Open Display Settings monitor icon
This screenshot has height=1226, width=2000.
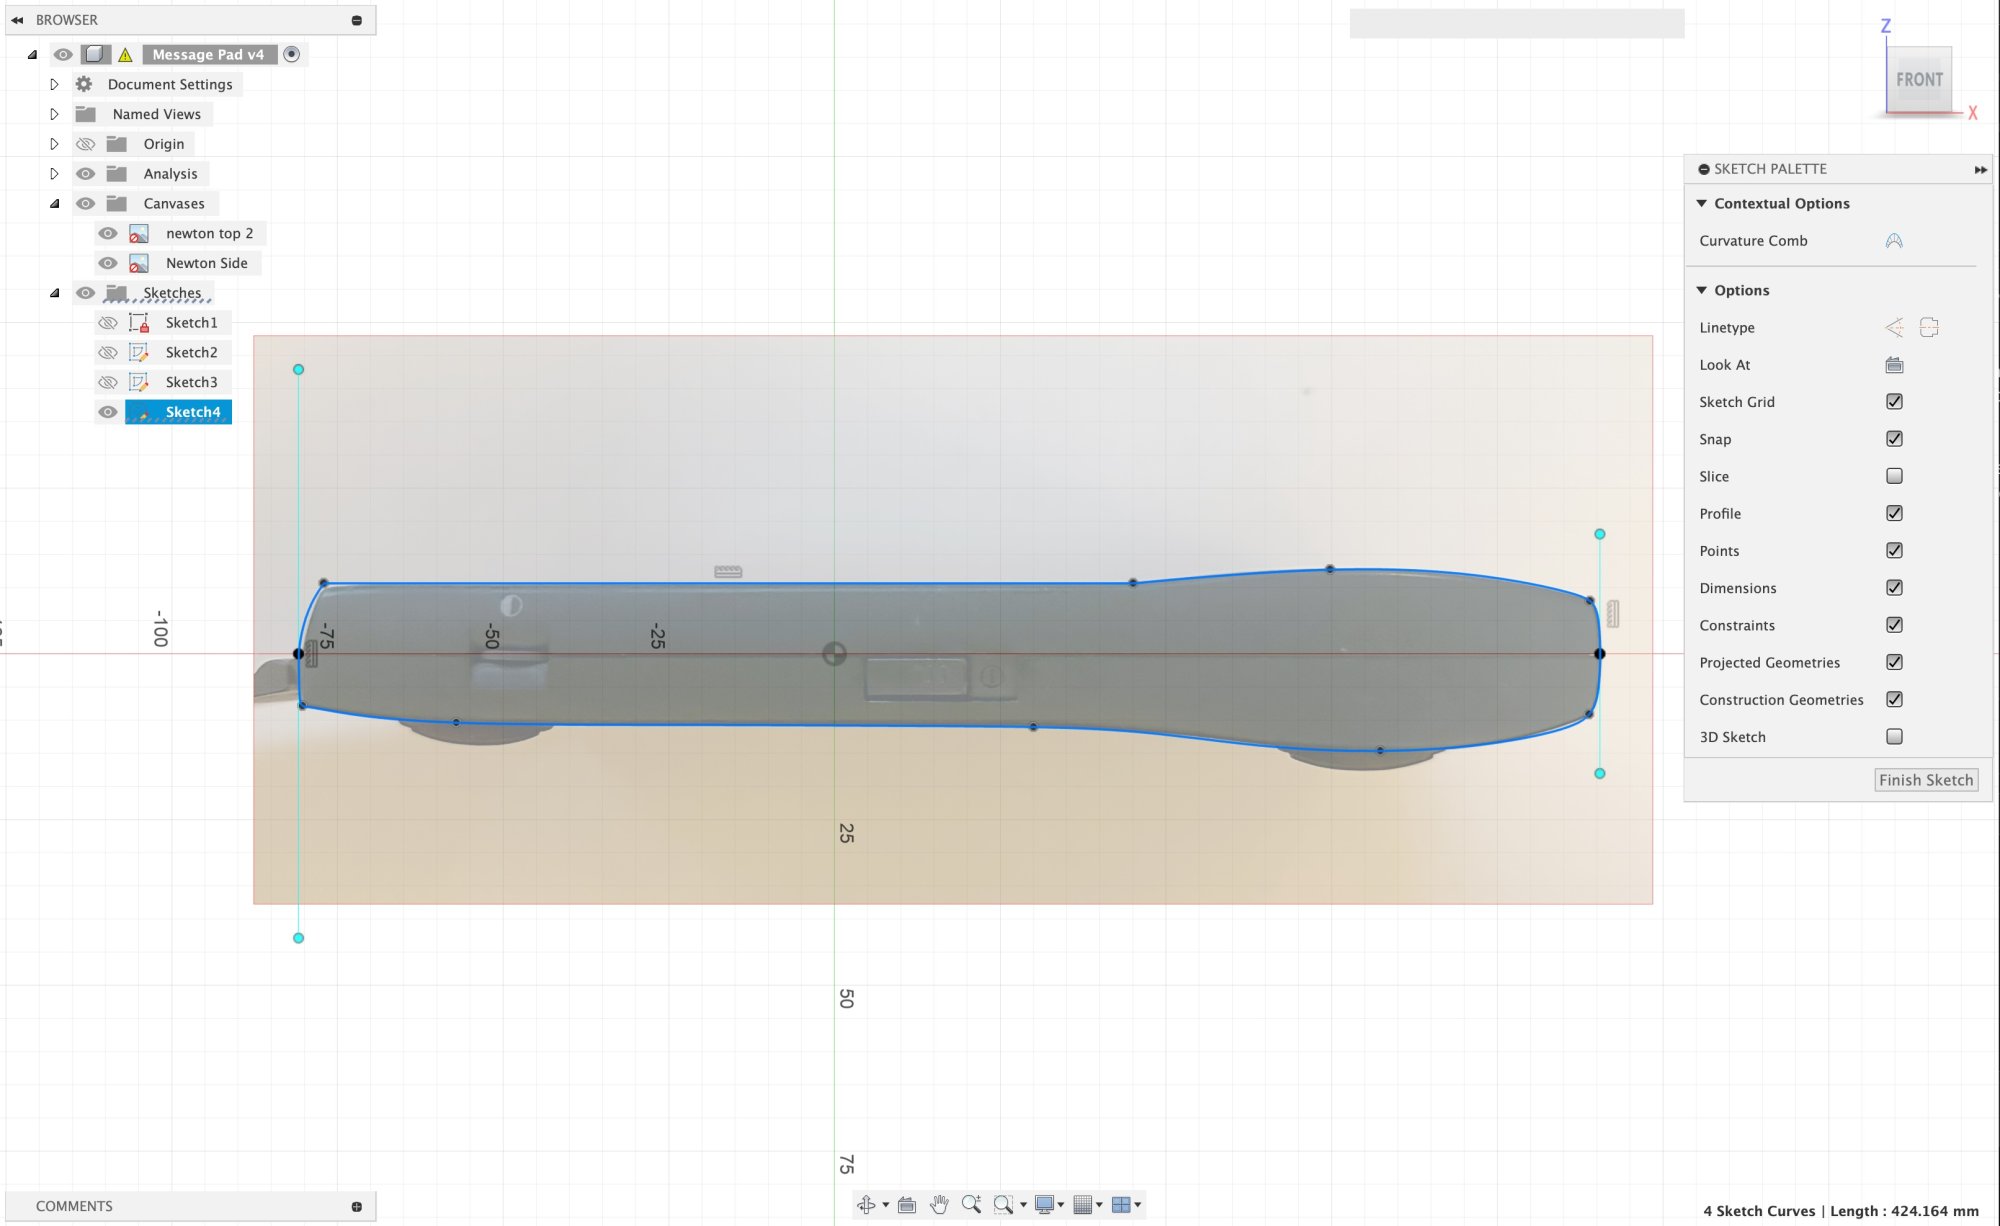1045,1205
